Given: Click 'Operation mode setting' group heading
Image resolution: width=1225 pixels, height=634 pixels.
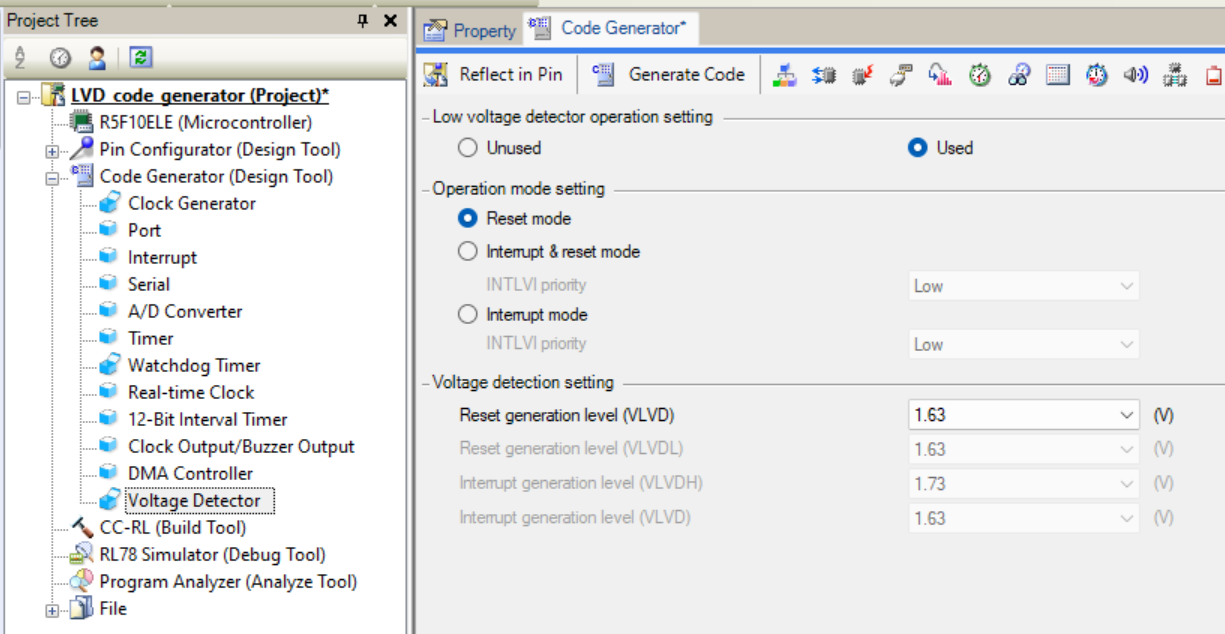Looking at the screenshot, I should (x=518, y=189).
